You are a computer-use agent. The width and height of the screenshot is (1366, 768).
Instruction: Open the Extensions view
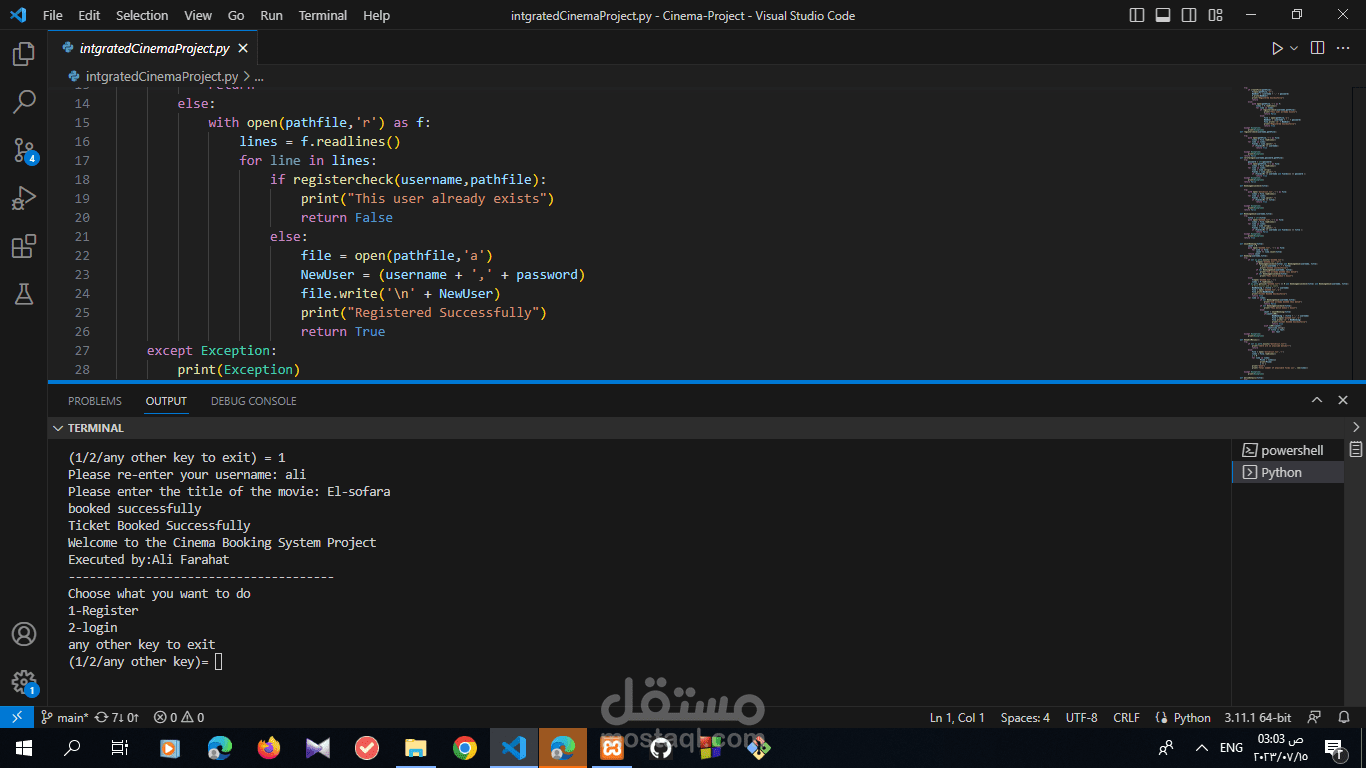click(24, 246)
